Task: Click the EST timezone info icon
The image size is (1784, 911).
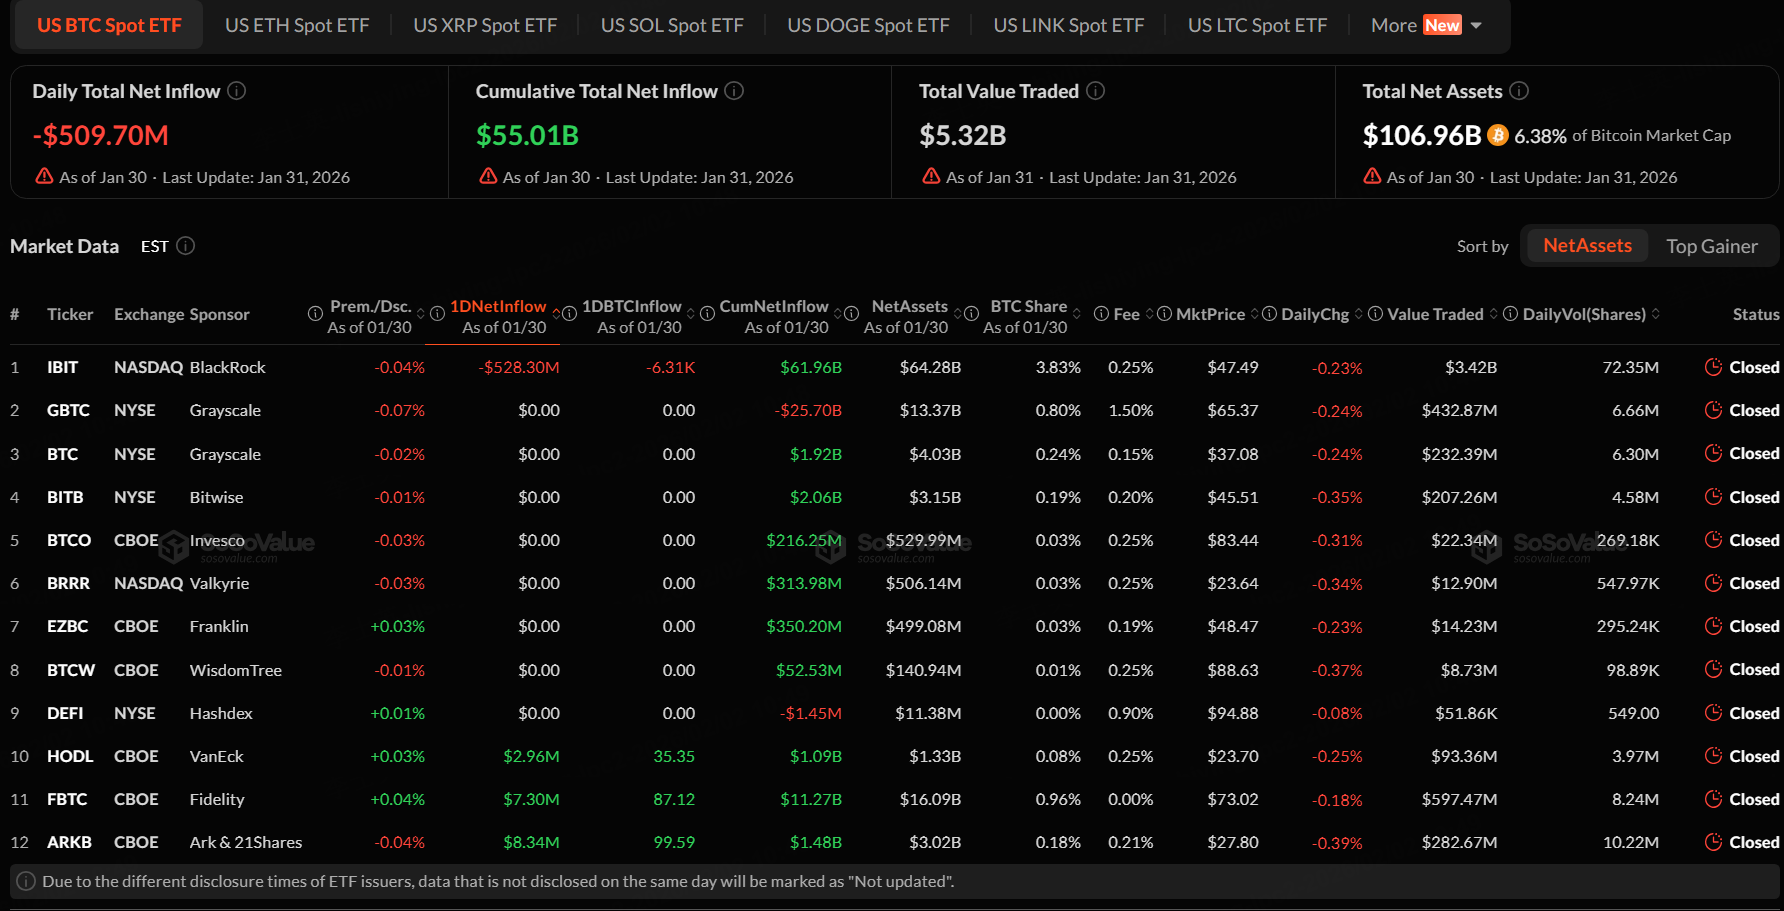Action: [186, 246]
